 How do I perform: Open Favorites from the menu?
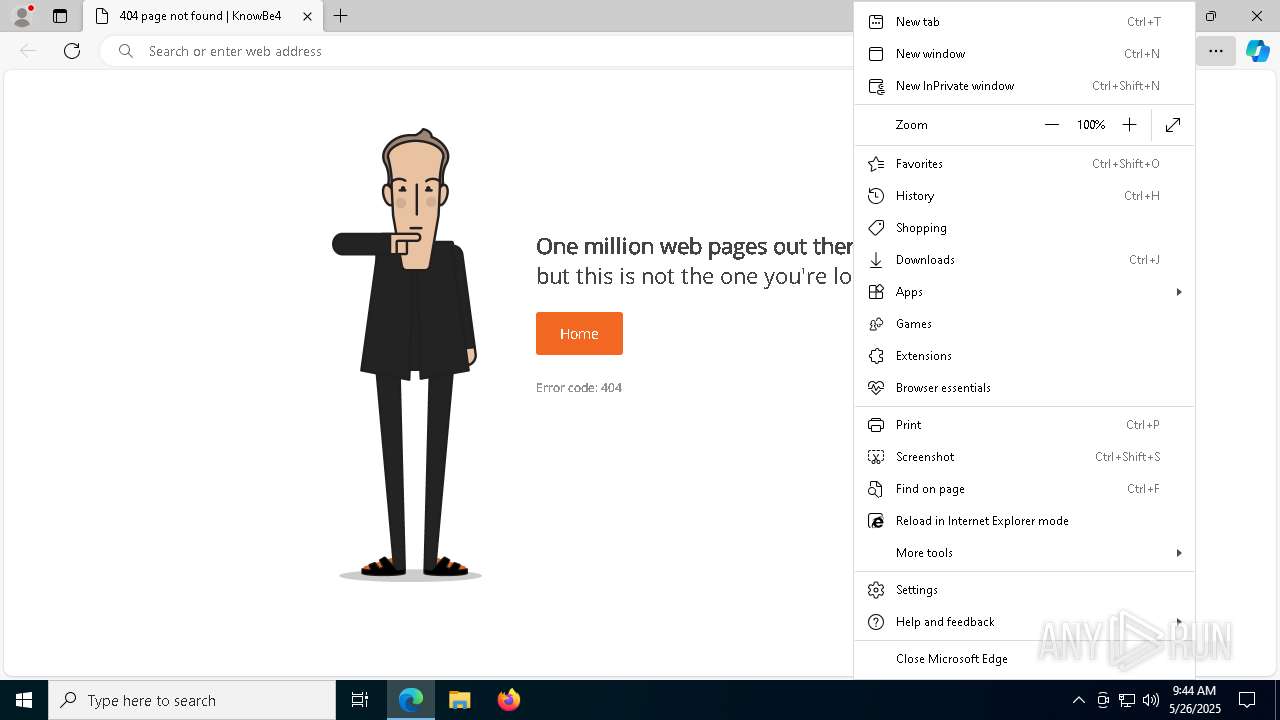[1024, 164]
